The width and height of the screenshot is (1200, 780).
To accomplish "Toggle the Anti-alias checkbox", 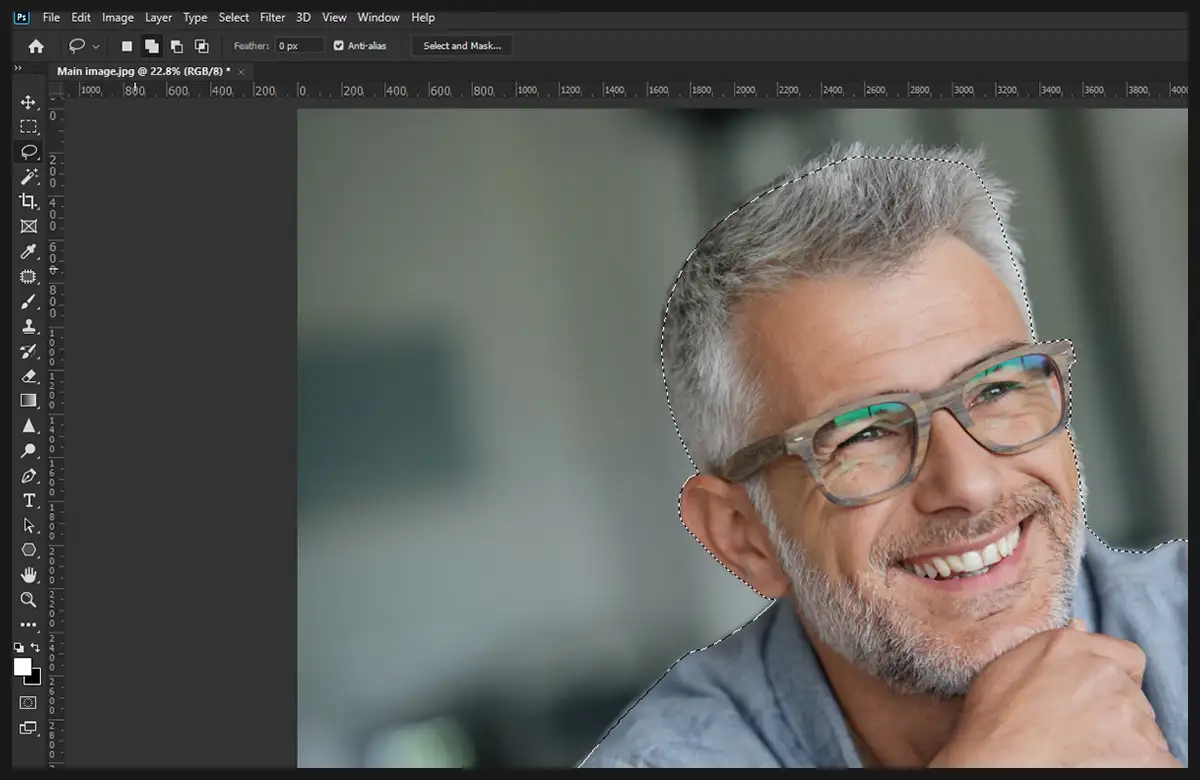I will (338, 46).
